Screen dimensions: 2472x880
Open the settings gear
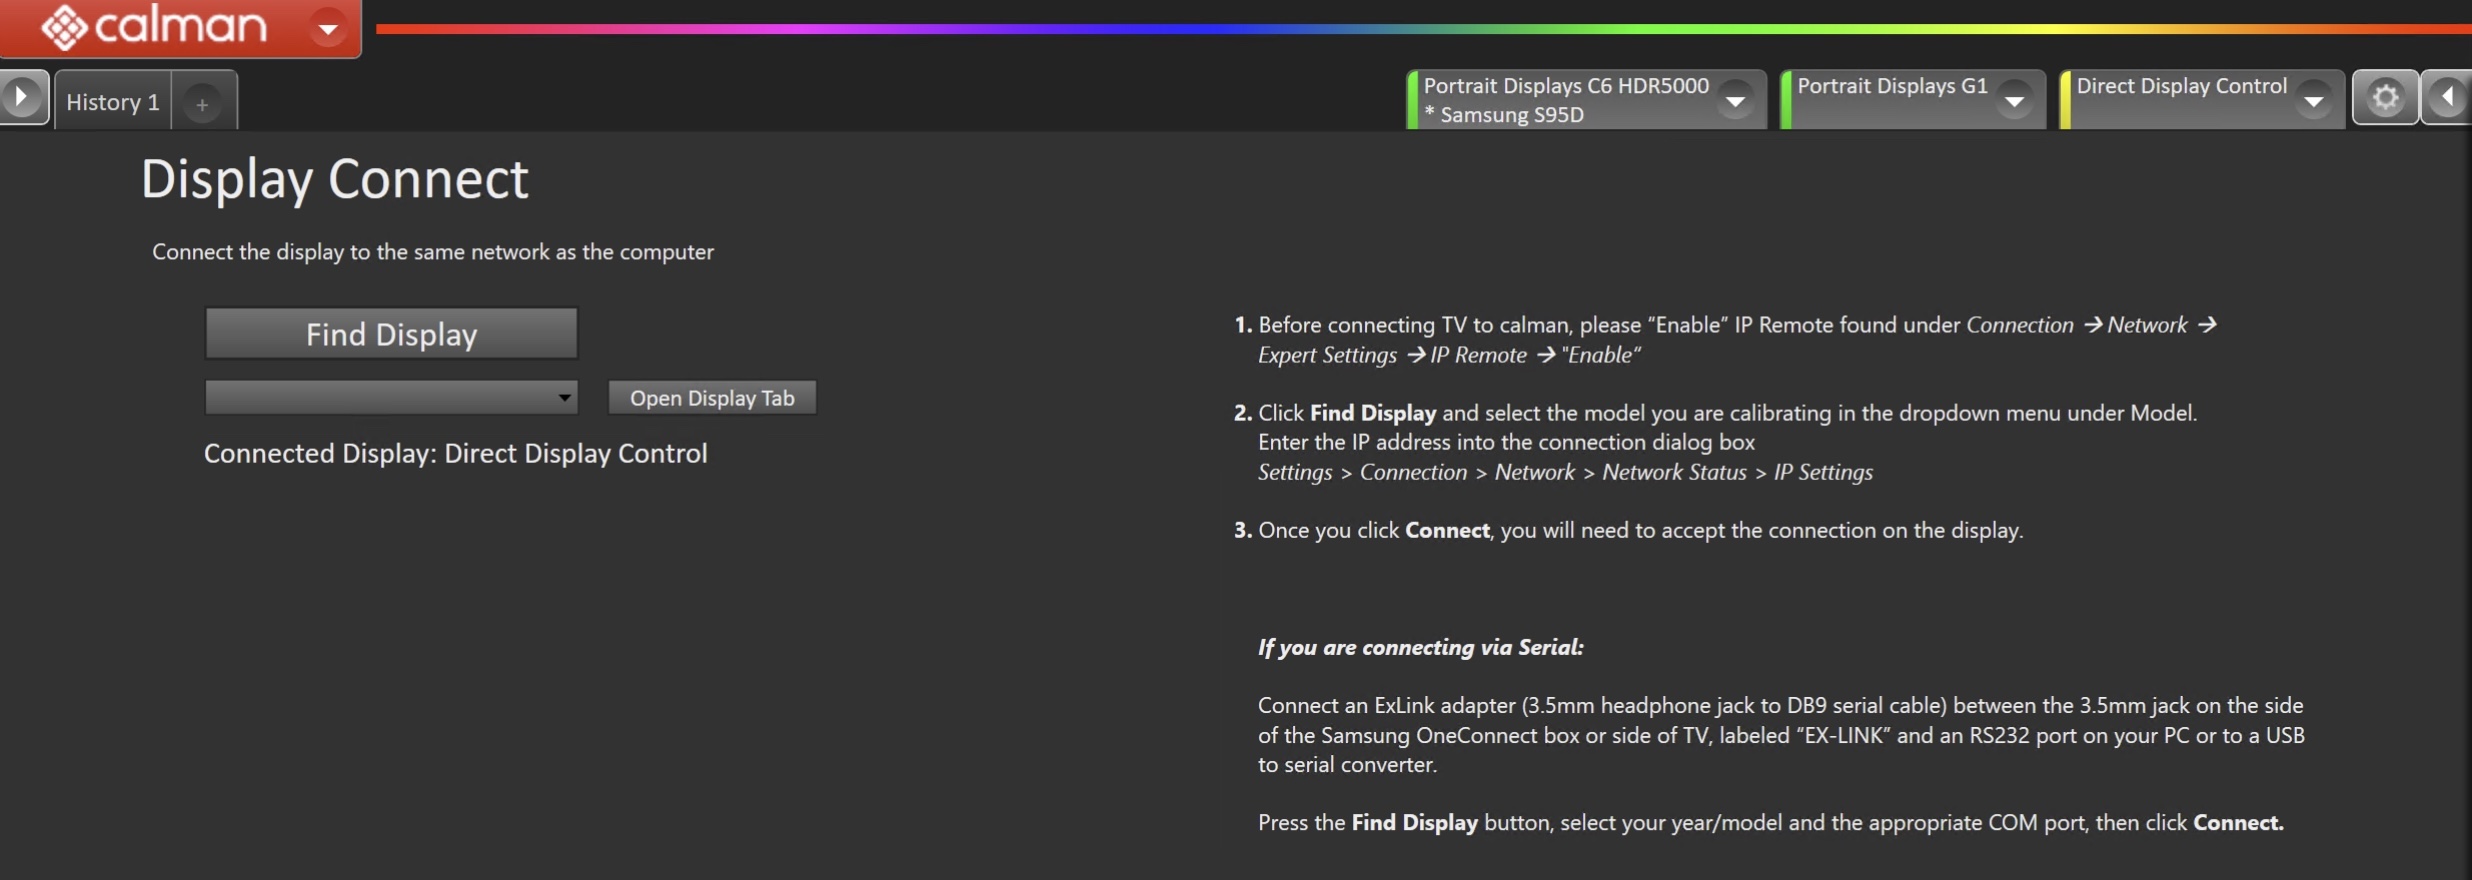[2385, 98]
